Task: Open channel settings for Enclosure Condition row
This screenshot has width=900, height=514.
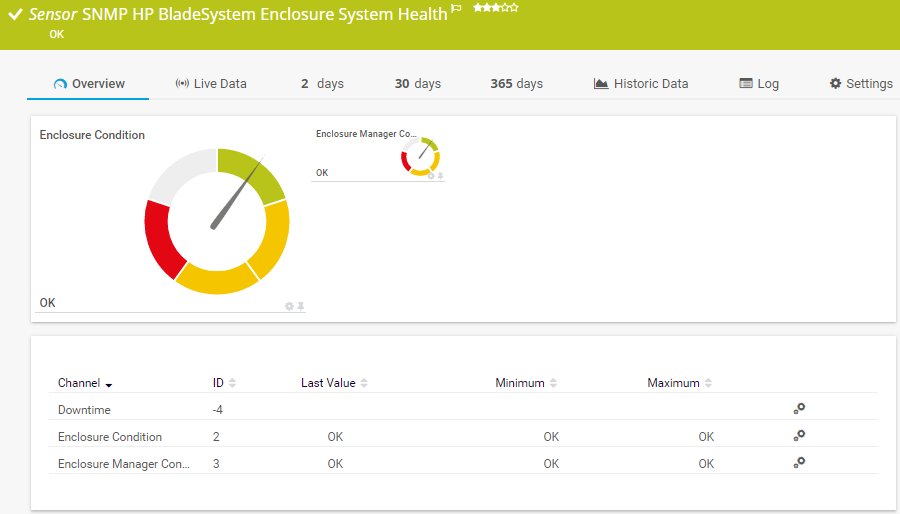Action: point(799,436)
